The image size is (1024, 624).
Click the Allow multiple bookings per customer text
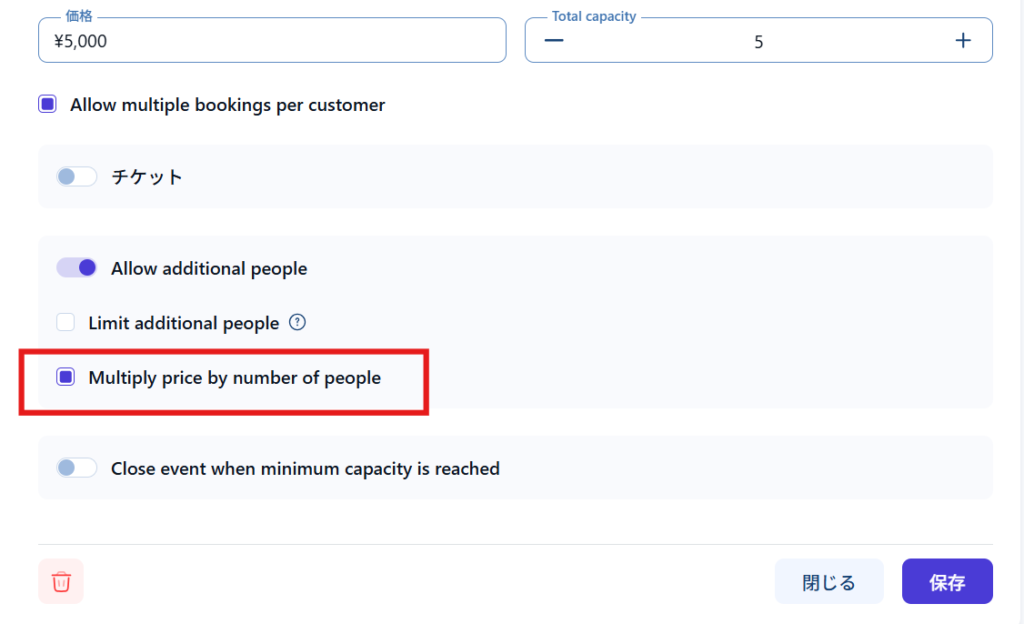[227, 105]
